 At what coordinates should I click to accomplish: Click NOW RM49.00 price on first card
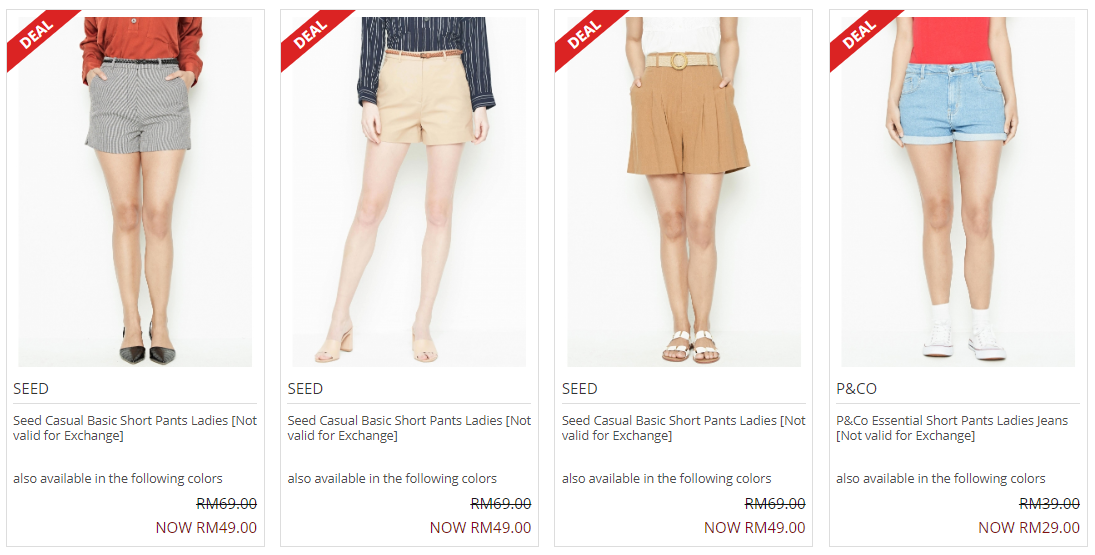(x=206, y=528)
